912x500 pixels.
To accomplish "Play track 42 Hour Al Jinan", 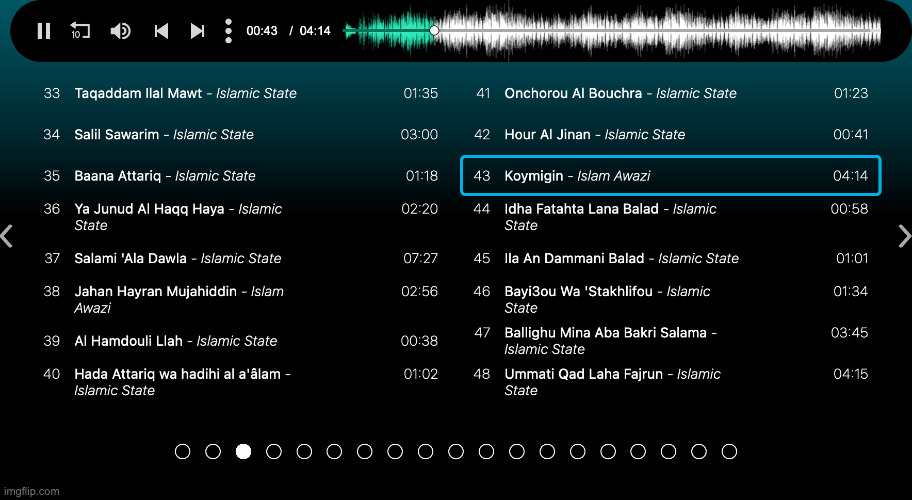I will pyautogui.click(x=671, y=134).
